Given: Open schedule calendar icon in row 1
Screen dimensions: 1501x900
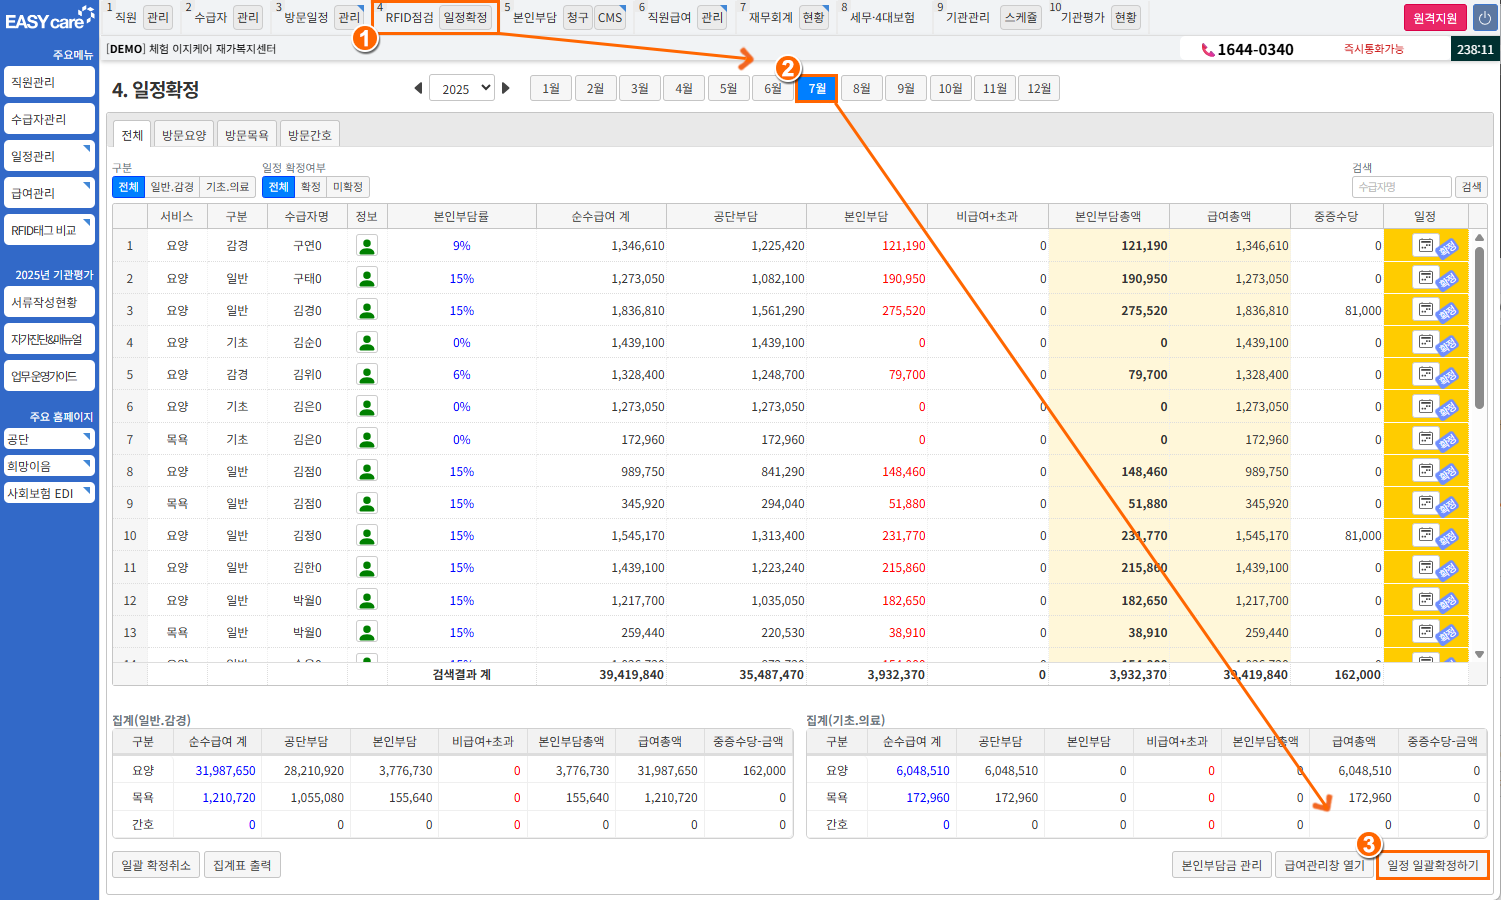Looking at the screenshot, I should coord(1425,245).
